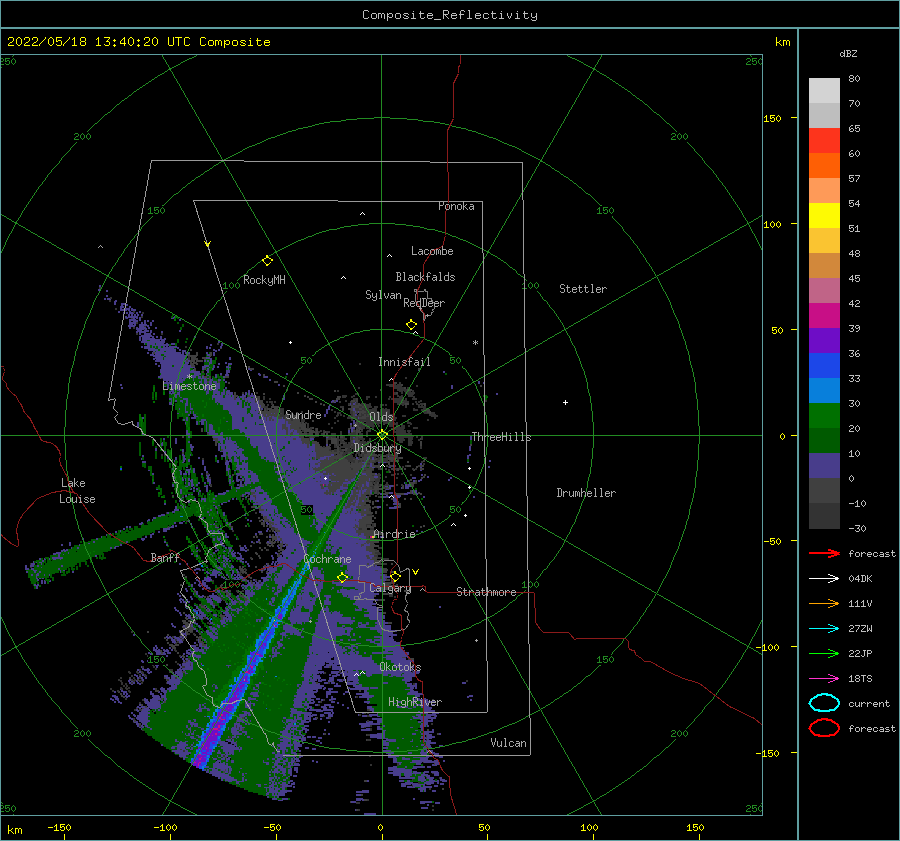
Task: Click the red 65 dBZ legend swatch
Action: click(824, 140)
